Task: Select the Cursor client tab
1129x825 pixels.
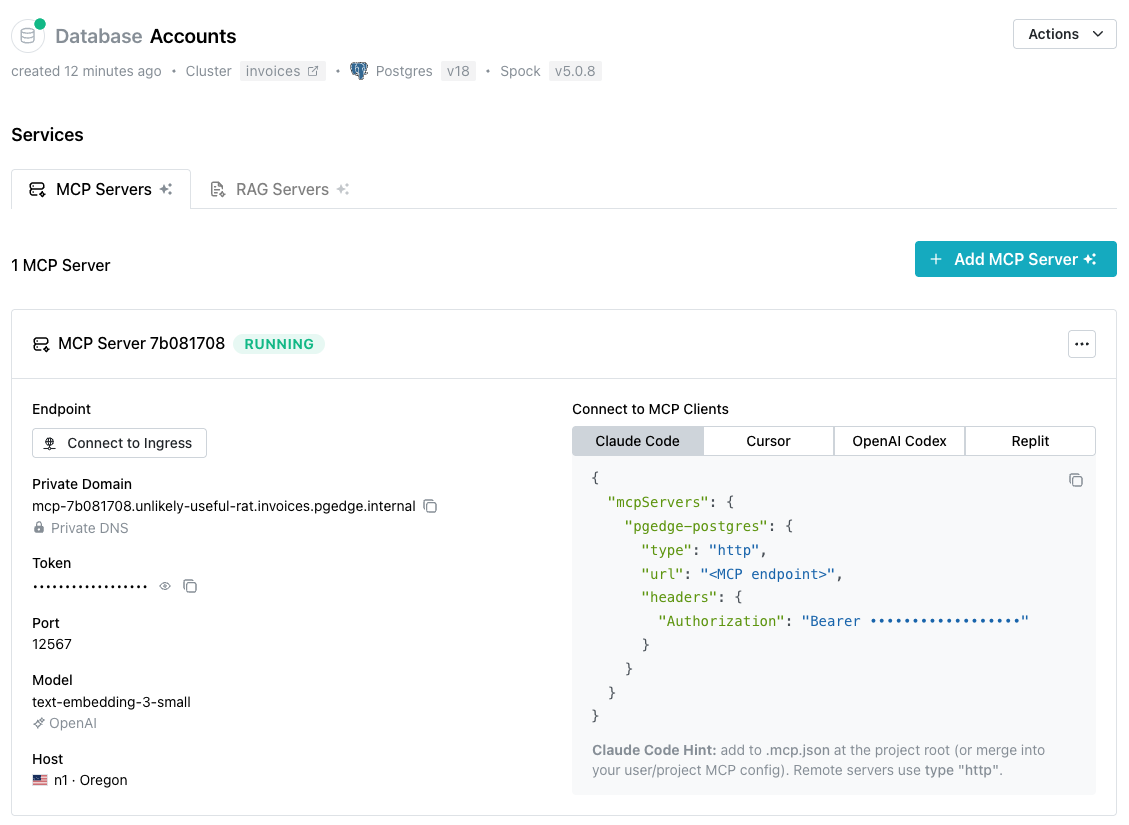Action: coord(768,441)
